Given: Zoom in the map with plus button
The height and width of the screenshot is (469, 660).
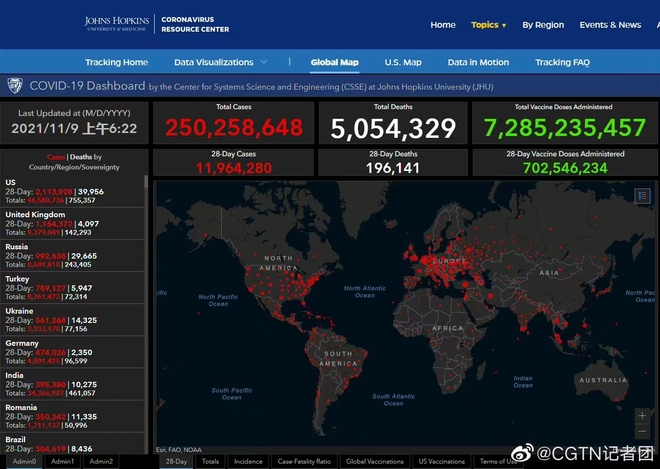Looking at the screenshot, I should coord(642,416).
